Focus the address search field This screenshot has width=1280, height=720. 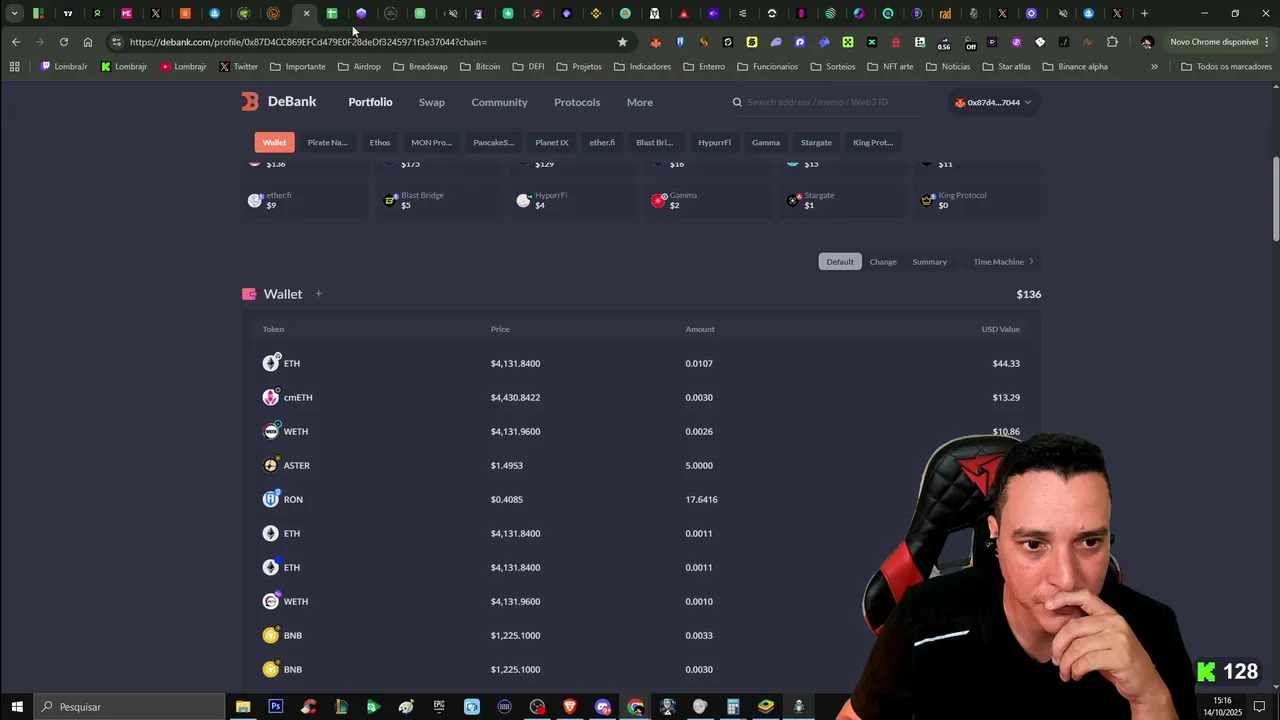coord(830,102)
